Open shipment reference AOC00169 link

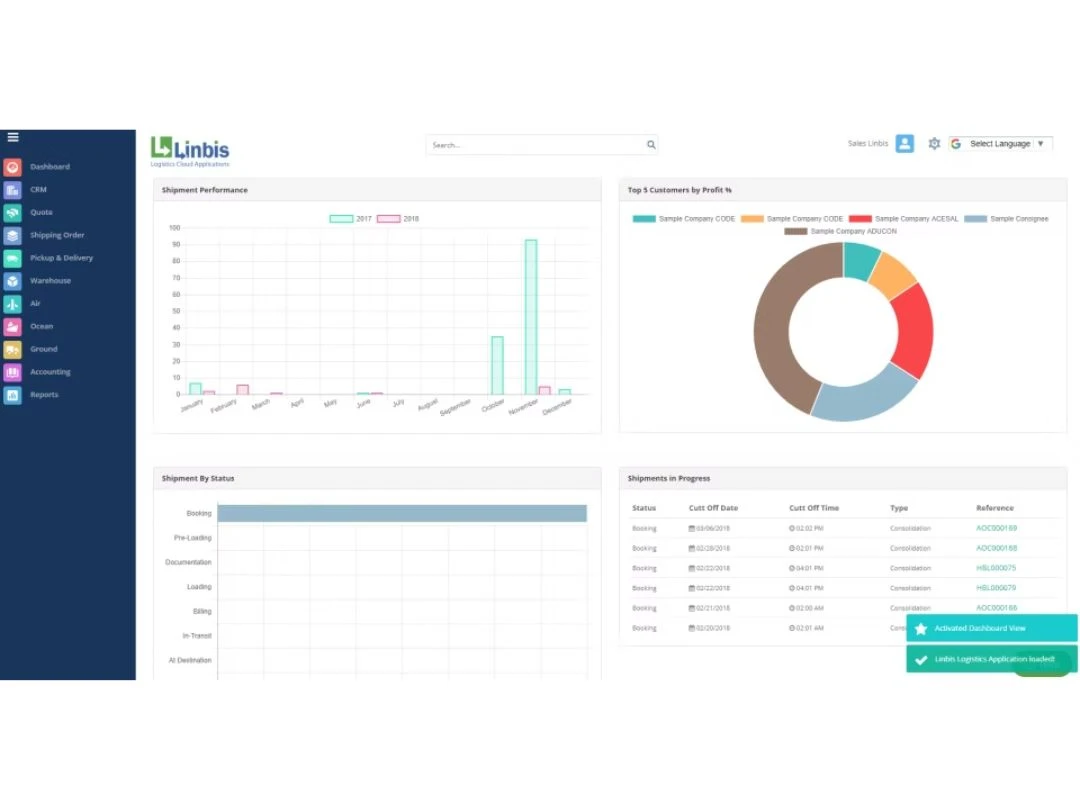996,528
